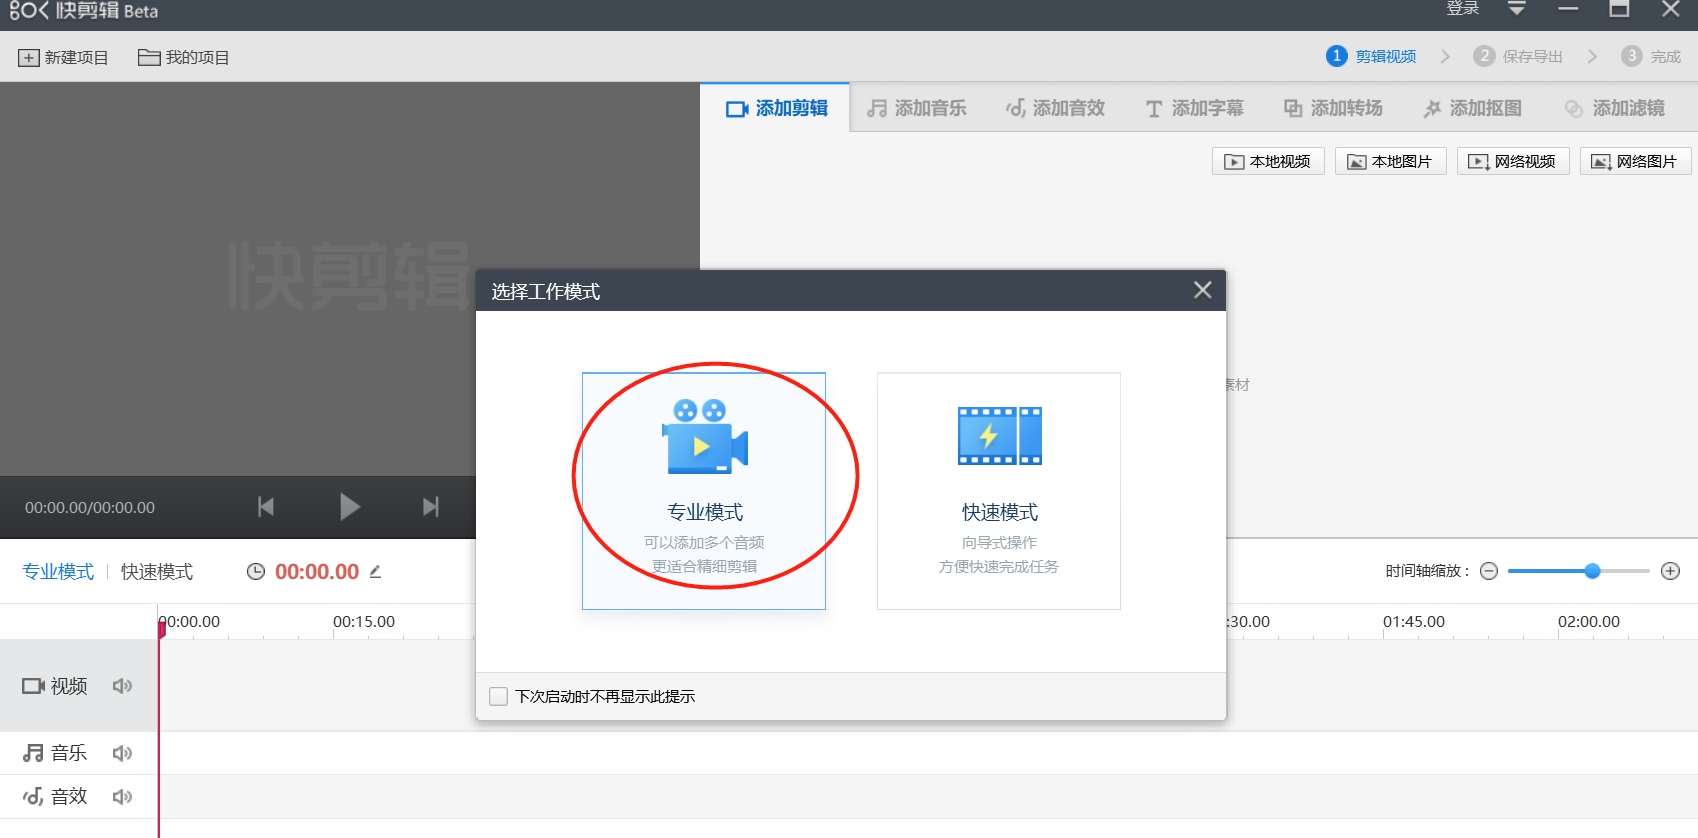Switch to 添加字幕 tab

(1195, 108)
